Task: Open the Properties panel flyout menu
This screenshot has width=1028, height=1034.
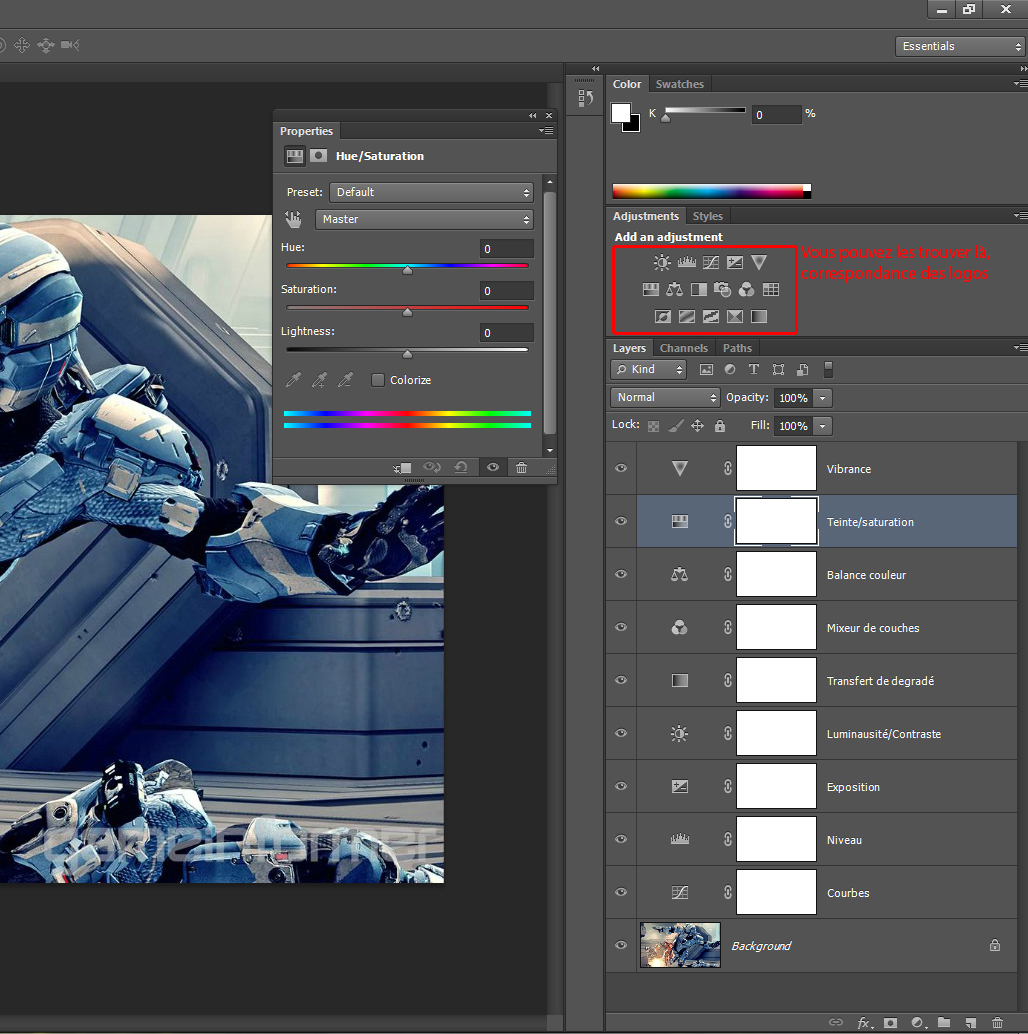Action: click(546, 131)
